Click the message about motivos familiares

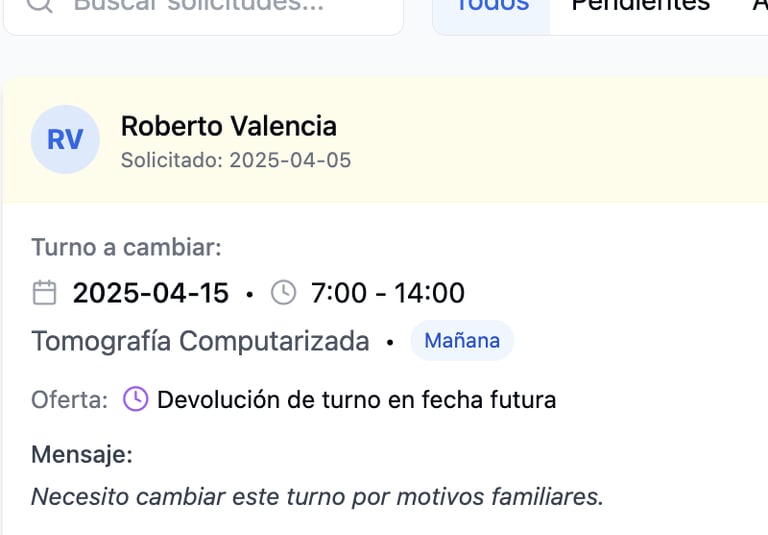coord(317,496)
